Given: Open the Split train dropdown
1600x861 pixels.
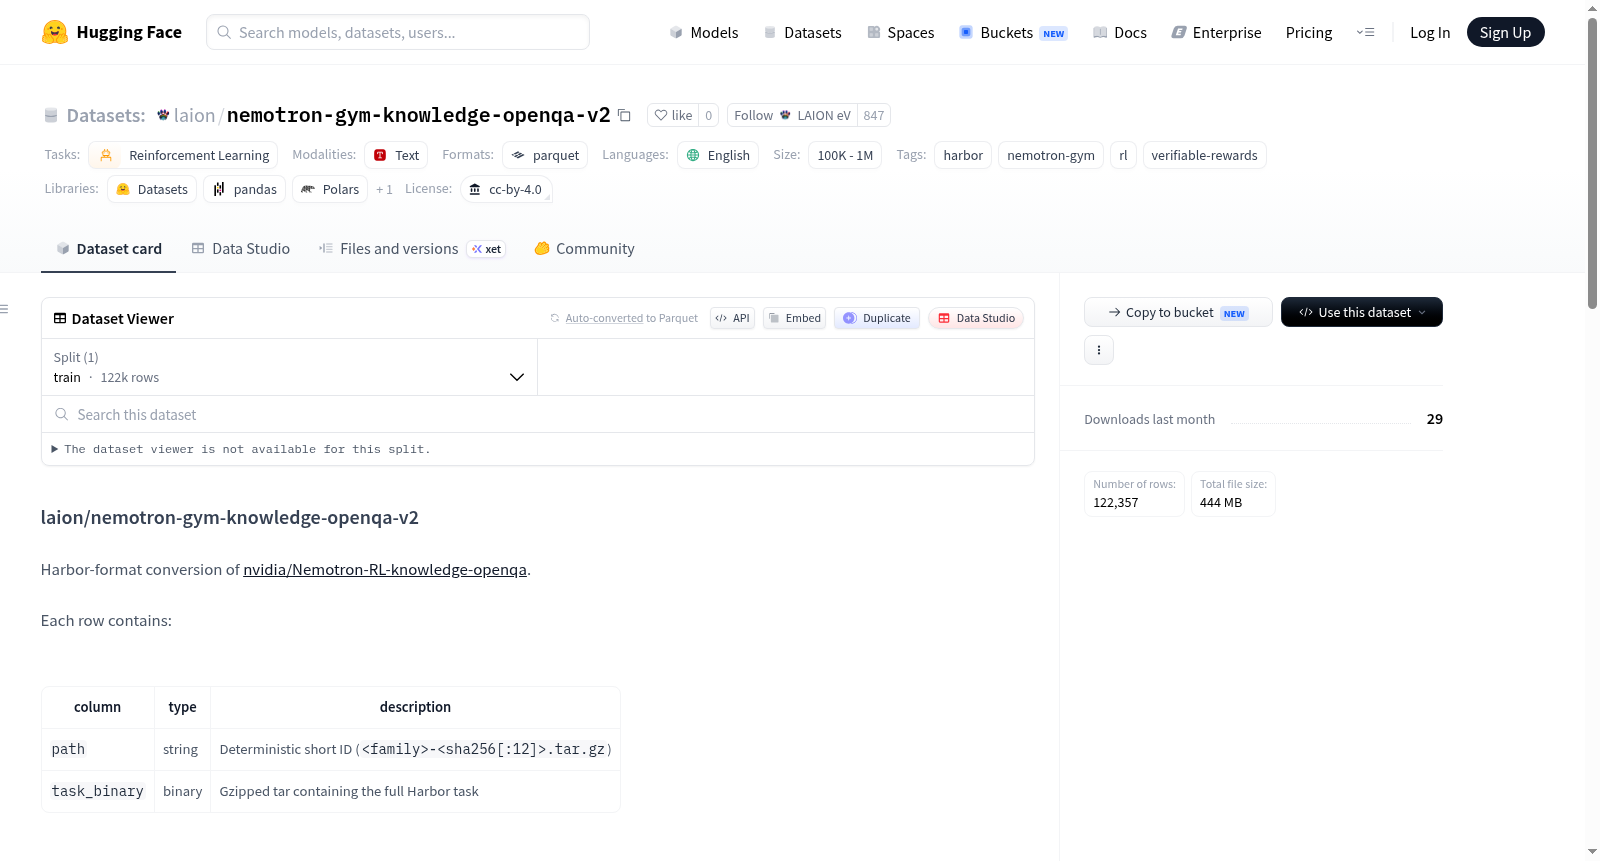Looking at the screenshot, I should pyautogui.click(x=290, y=367).
